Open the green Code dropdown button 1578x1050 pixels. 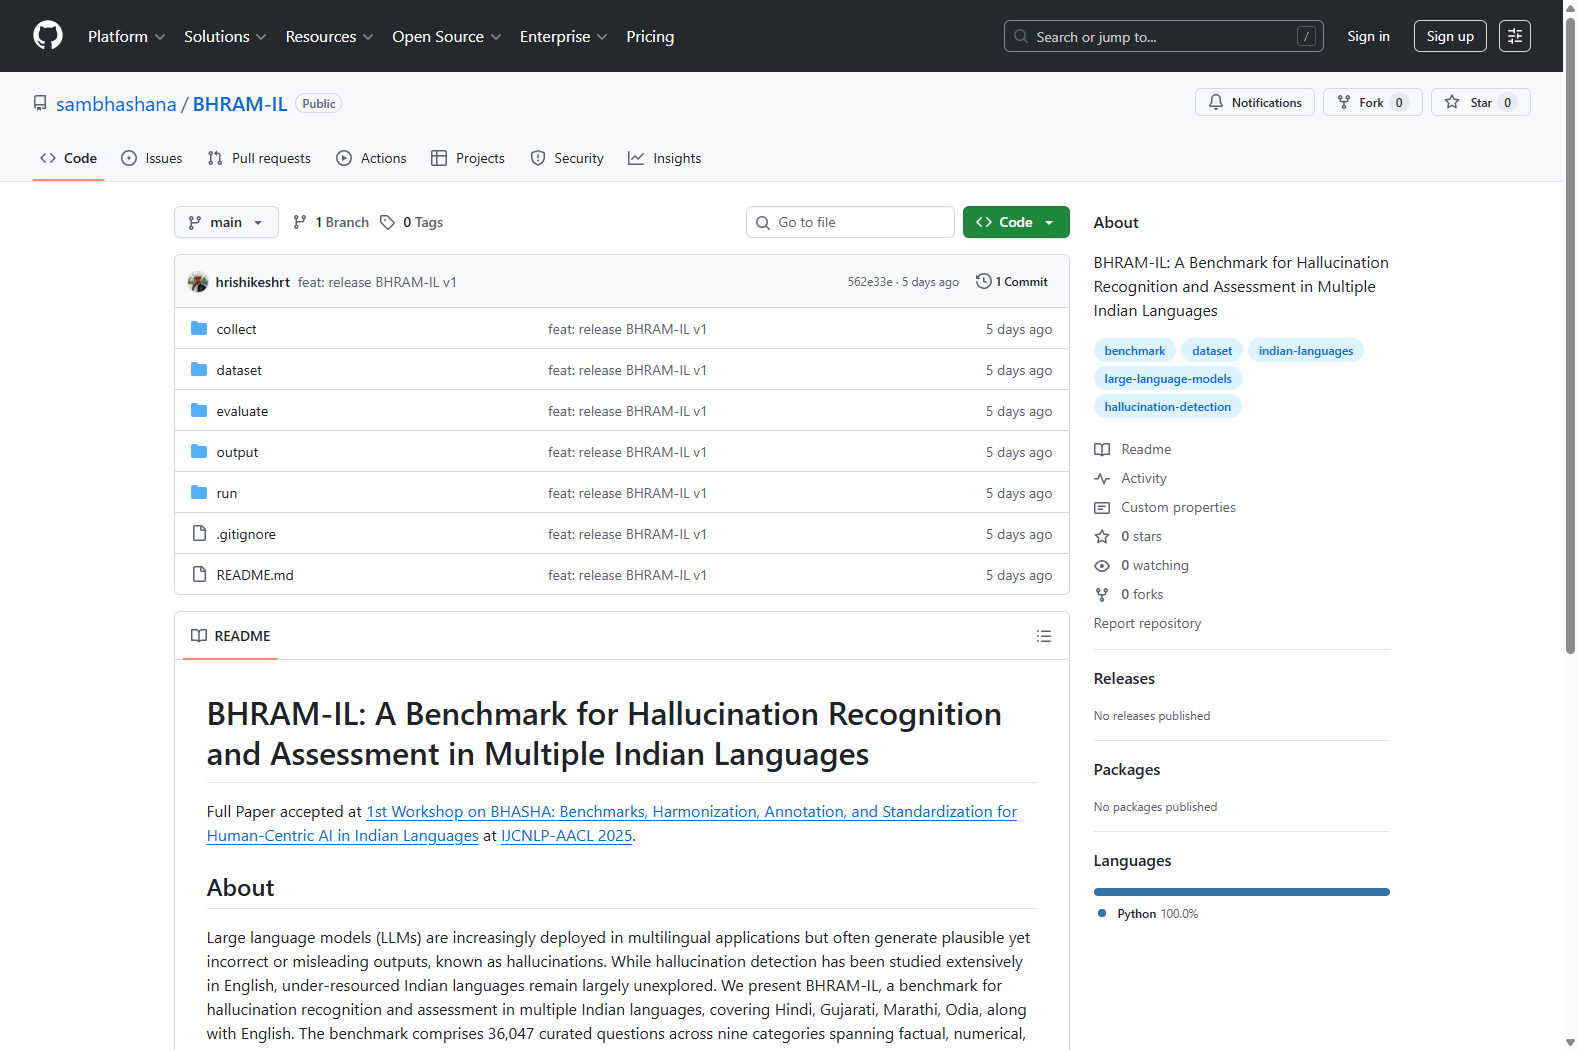coord(1016,222)
